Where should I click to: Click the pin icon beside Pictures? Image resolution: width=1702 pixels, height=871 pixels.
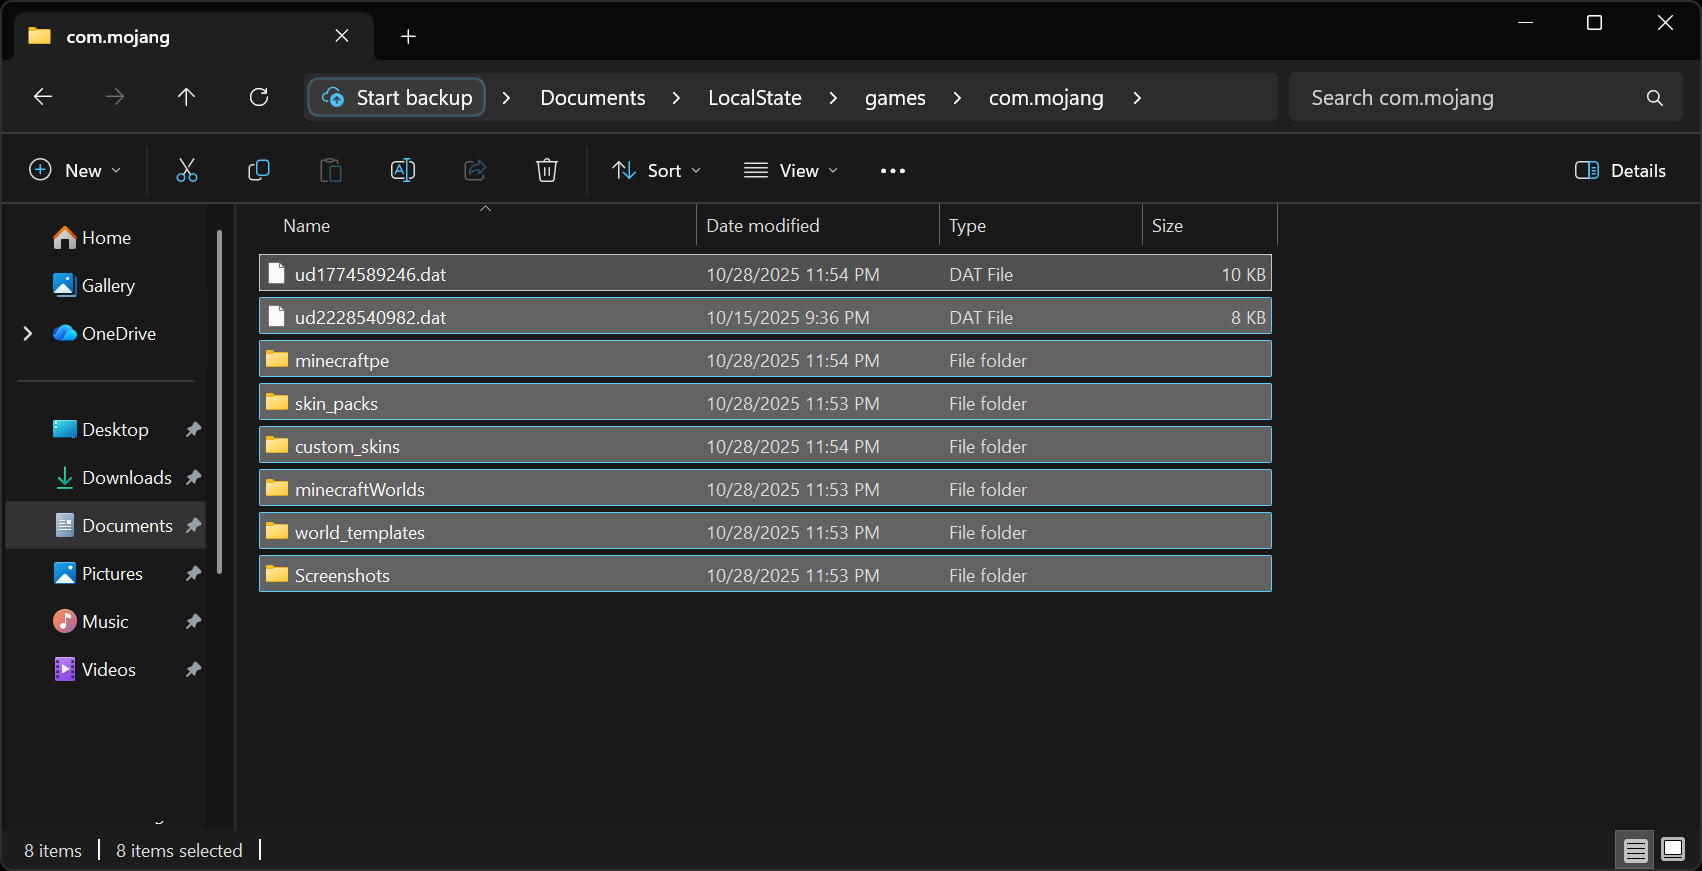coord(193,574)
